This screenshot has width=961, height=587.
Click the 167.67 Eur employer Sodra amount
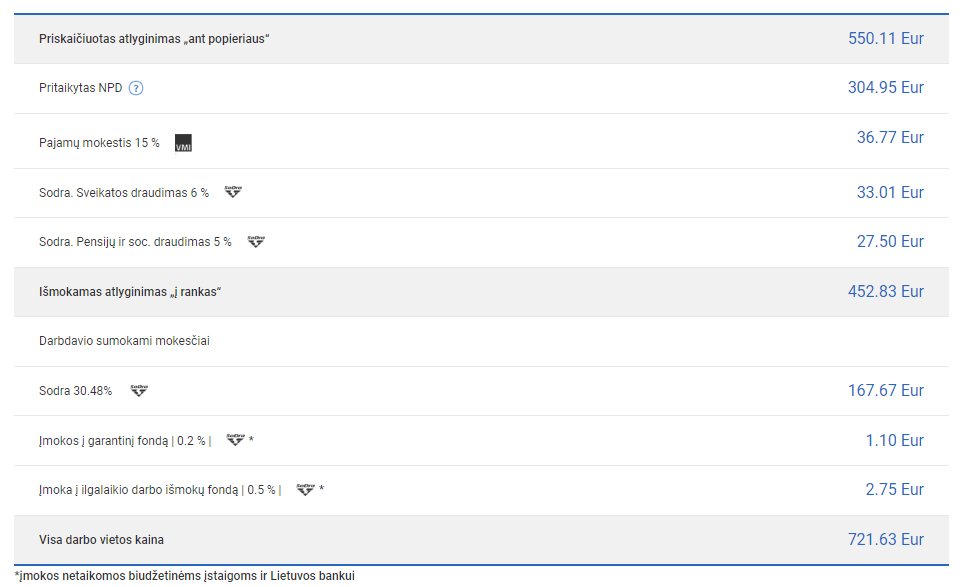tap(885, 390)
